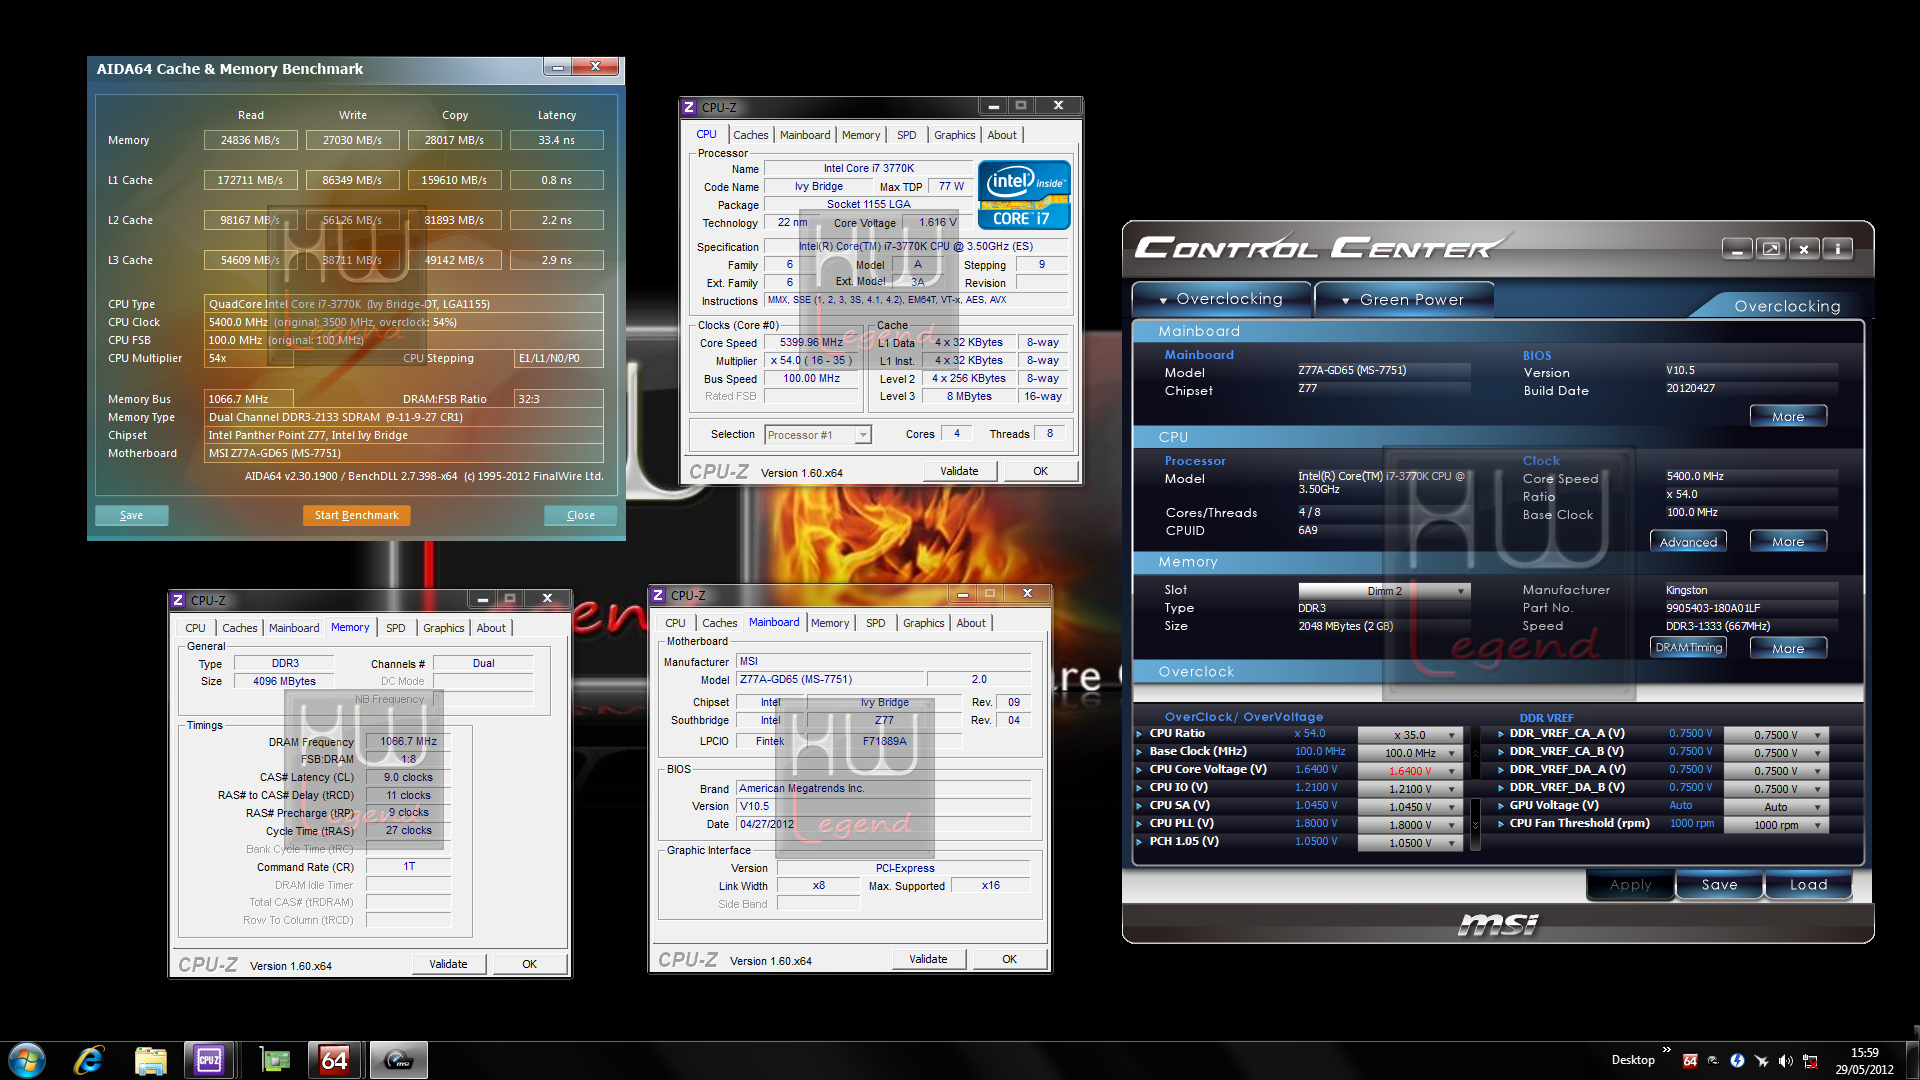
Task: Click Save in Control Center
Action: [x=1719, y=885]
